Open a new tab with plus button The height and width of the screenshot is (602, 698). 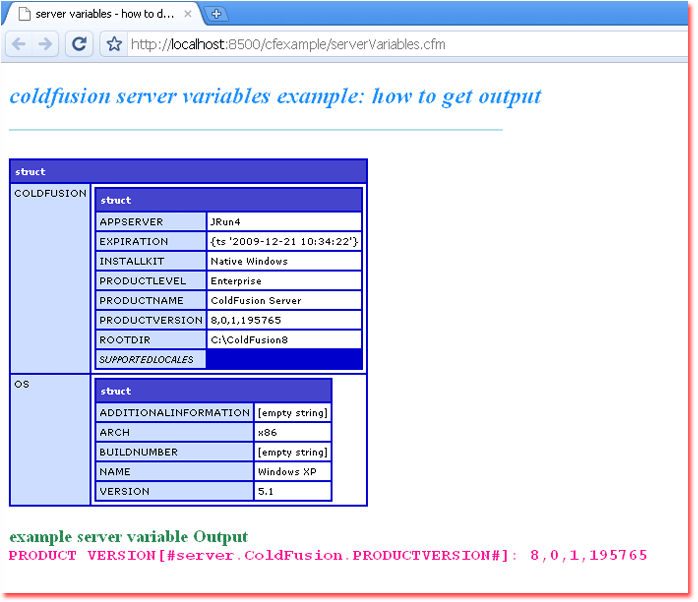(x=216, y=14)
